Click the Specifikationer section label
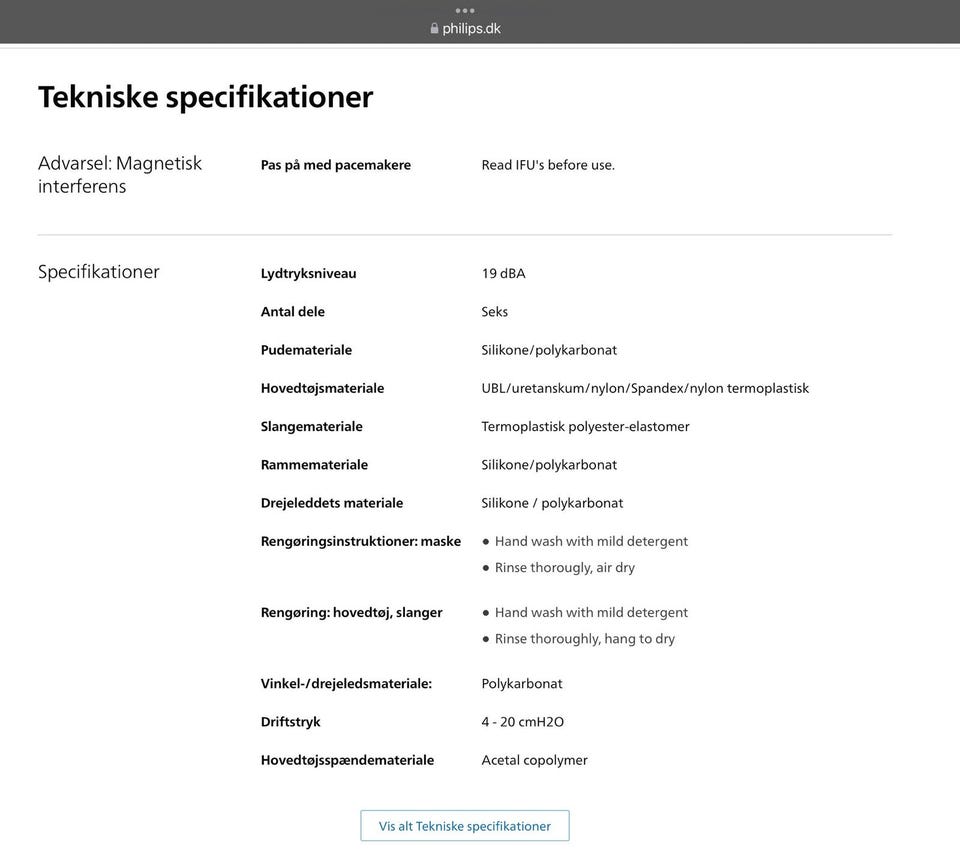This screenshot has width=960, height=863. coord(99,272)
